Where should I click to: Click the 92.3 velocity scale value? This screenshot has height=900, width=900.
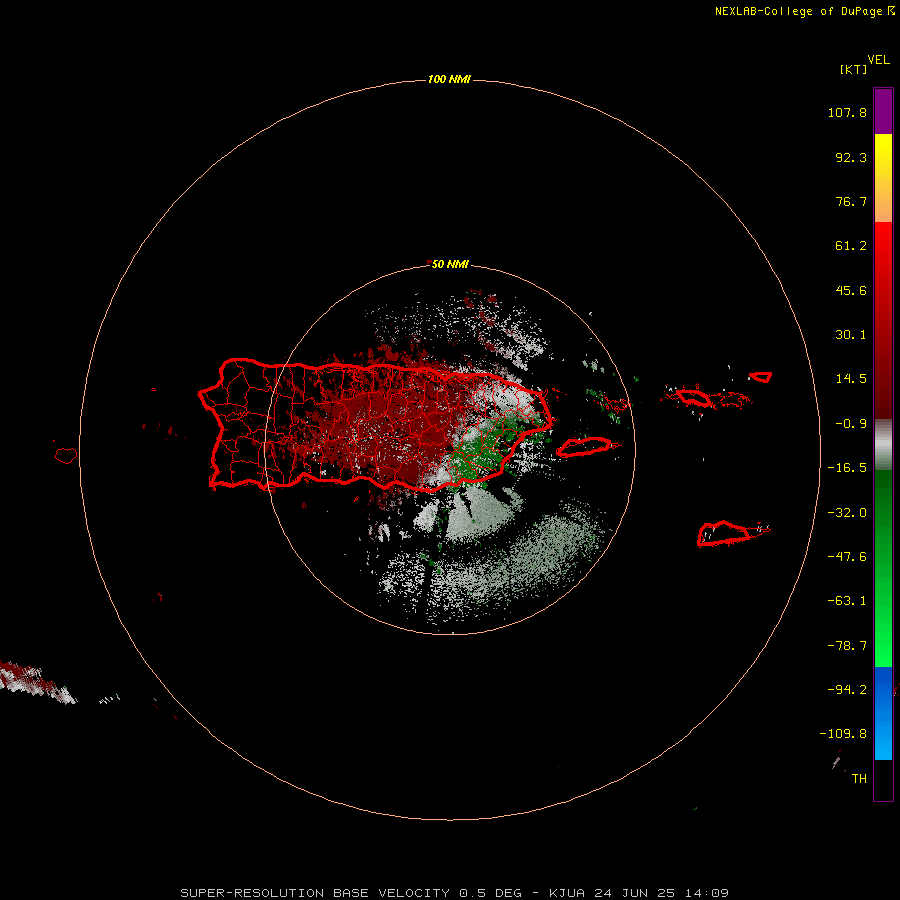pos(851,157)
